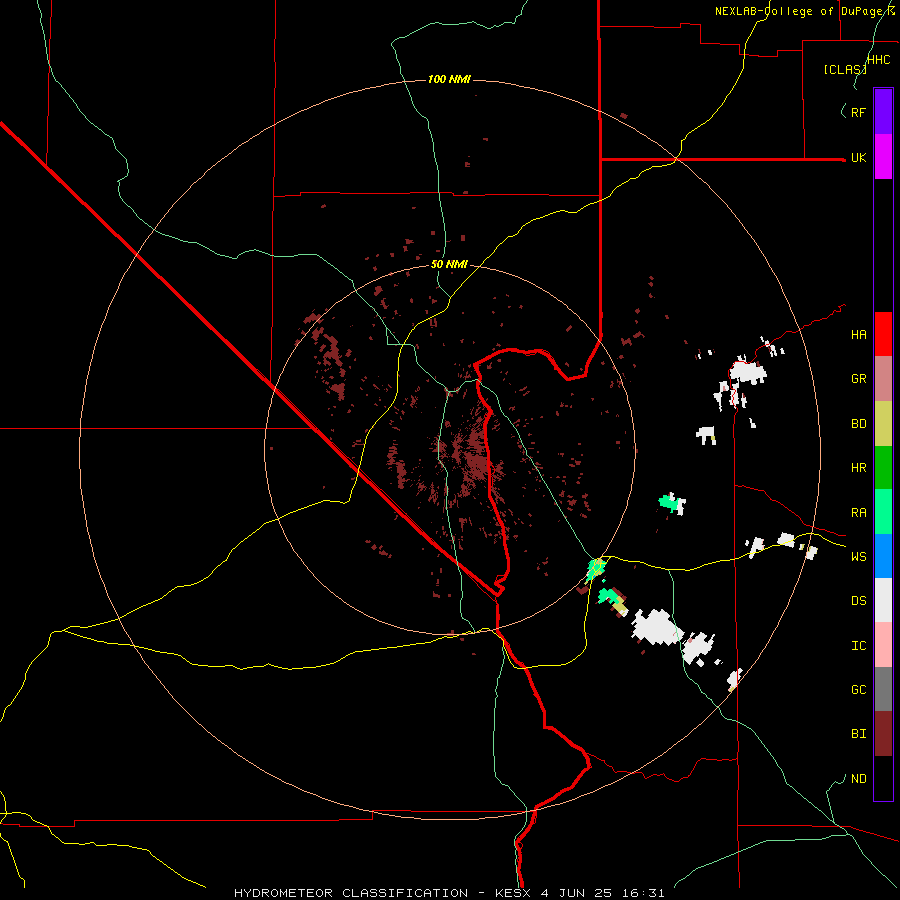Select the GR hail color swatch

883,379
